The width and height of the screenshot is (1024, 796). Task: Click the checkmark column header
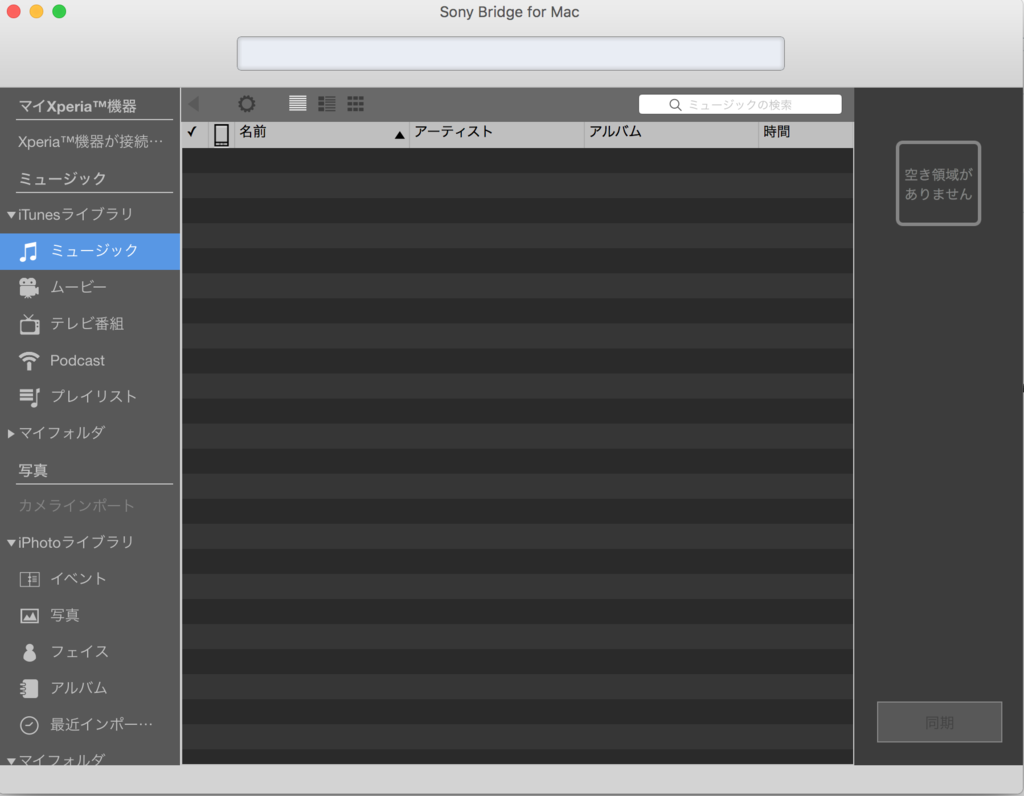pyautogui.click(x=192, y=132)
